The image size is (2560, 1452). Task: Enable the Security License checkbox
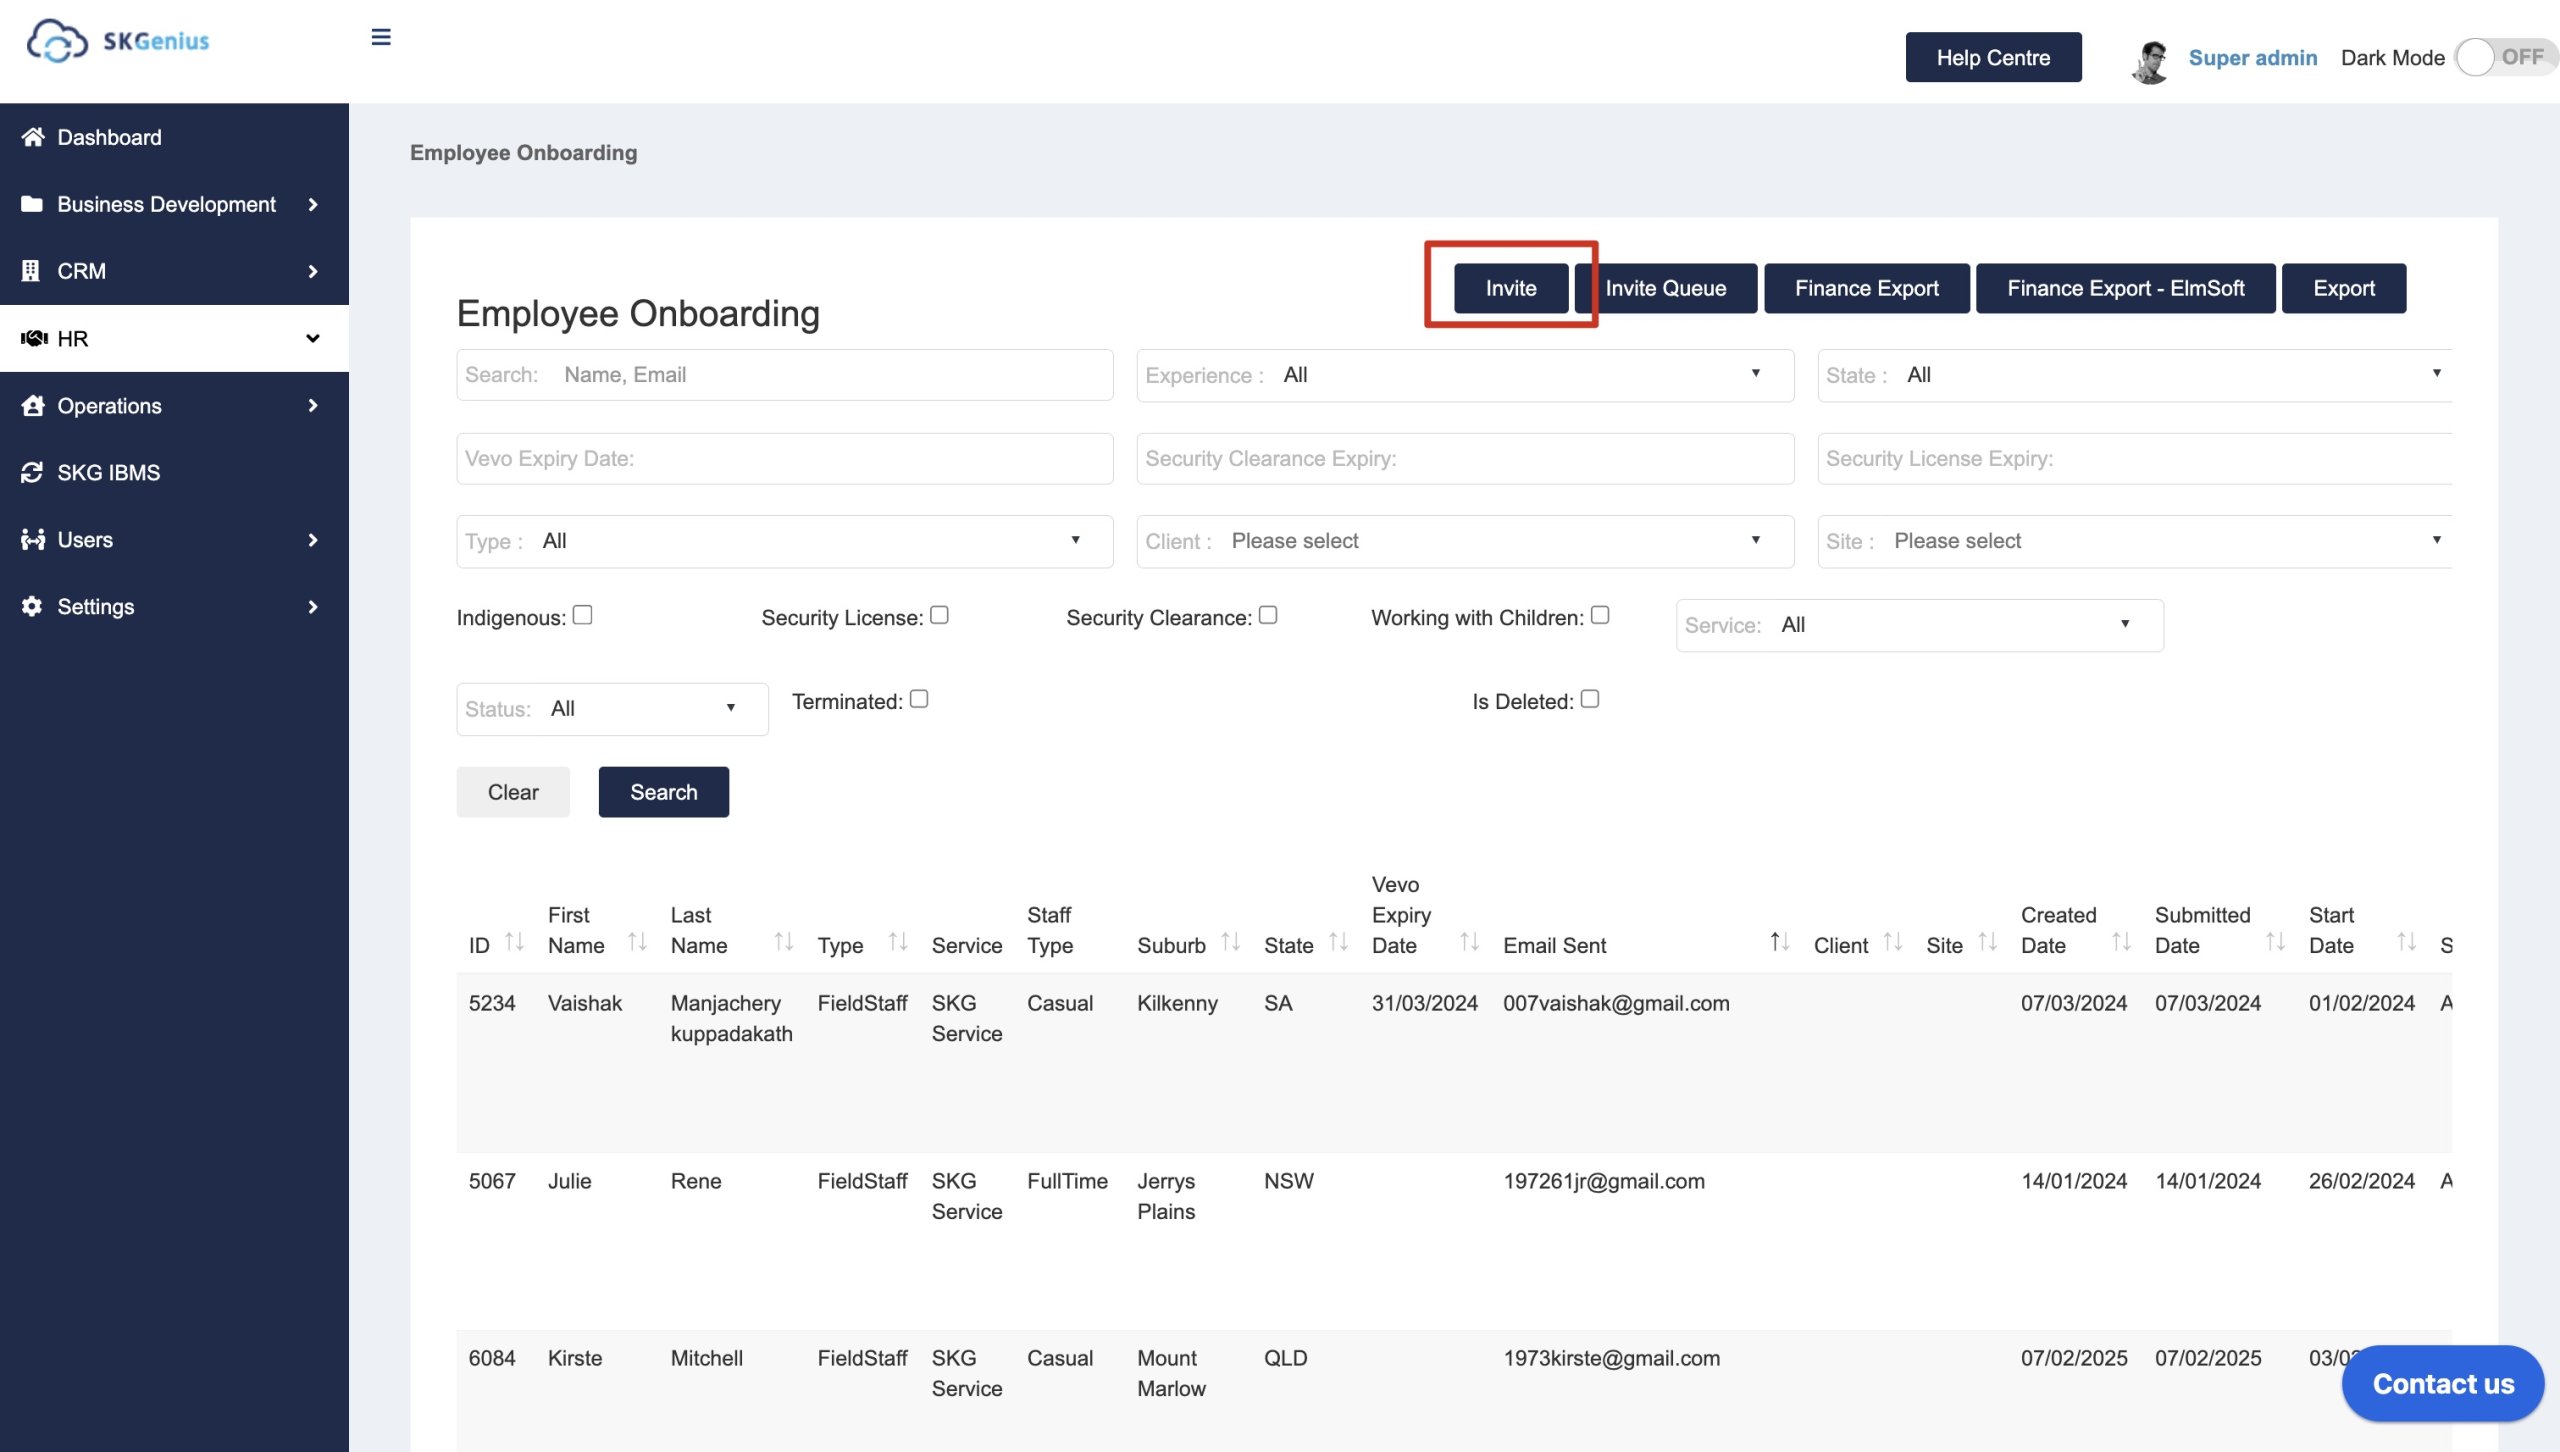coord(938,615)
